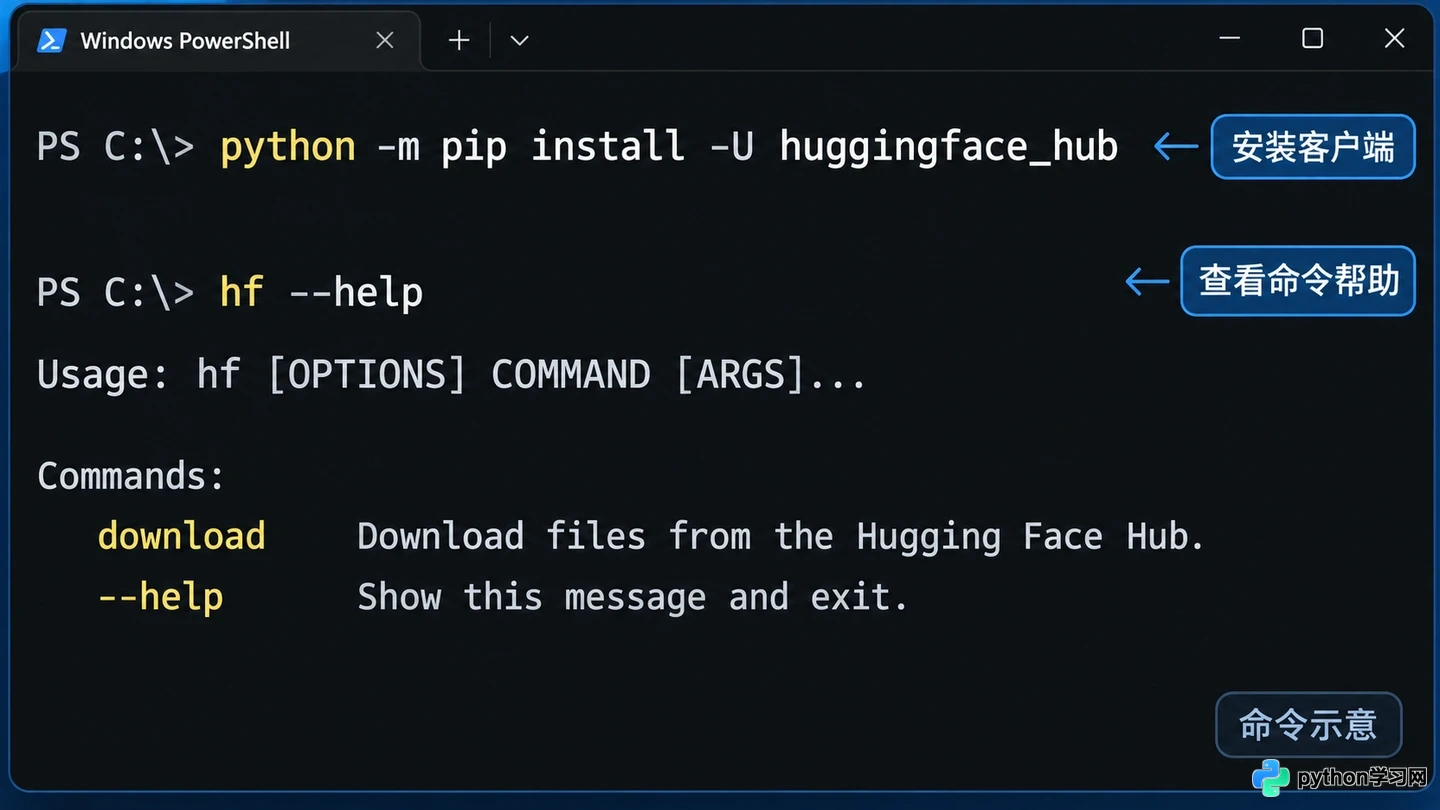This screenshot has width=1440, height=810.
Task: Click the arrow pointing to pip install command
Action: coord(1176,147)
